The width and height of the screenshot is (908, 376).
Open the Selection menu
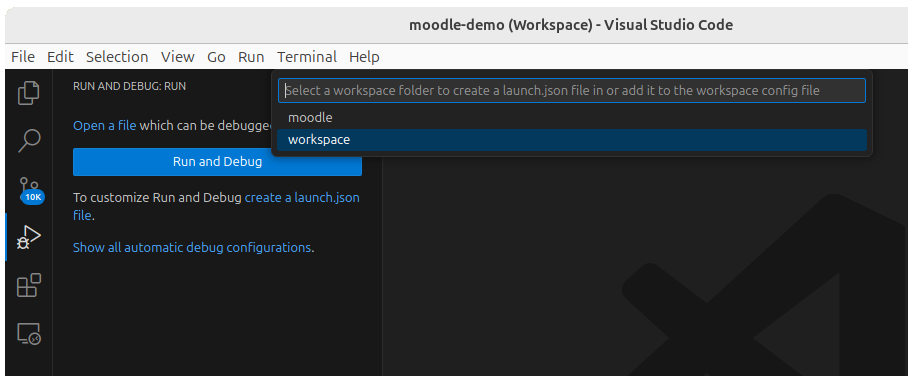coord(117,57)
